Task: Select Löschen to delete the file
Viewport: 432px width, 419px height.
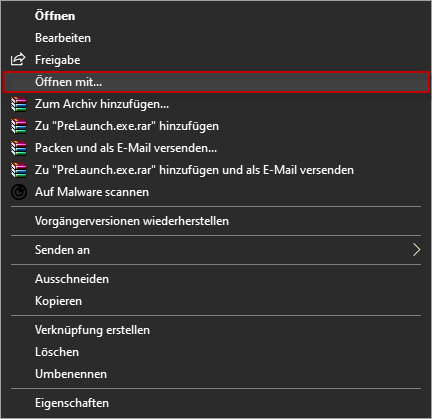Action: click(x=216, y=352)
